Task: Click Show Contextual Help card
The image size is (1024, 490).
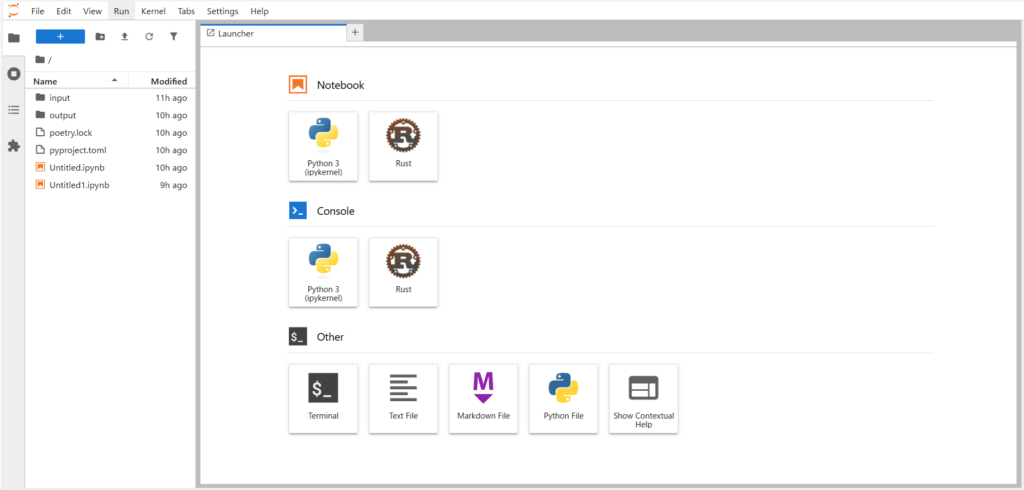Action: point(643,399)
